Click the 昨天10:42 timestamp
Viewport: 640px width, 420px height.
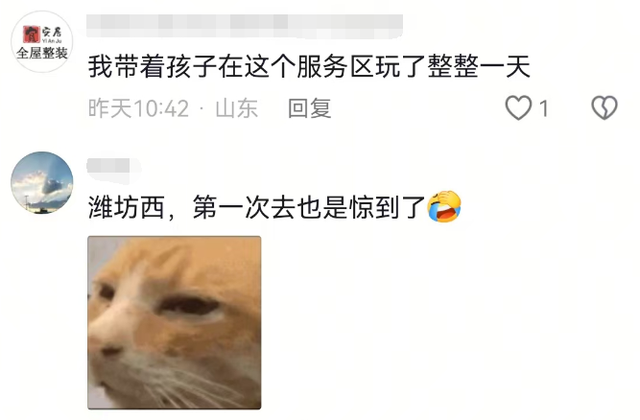(x=139, y=109)
